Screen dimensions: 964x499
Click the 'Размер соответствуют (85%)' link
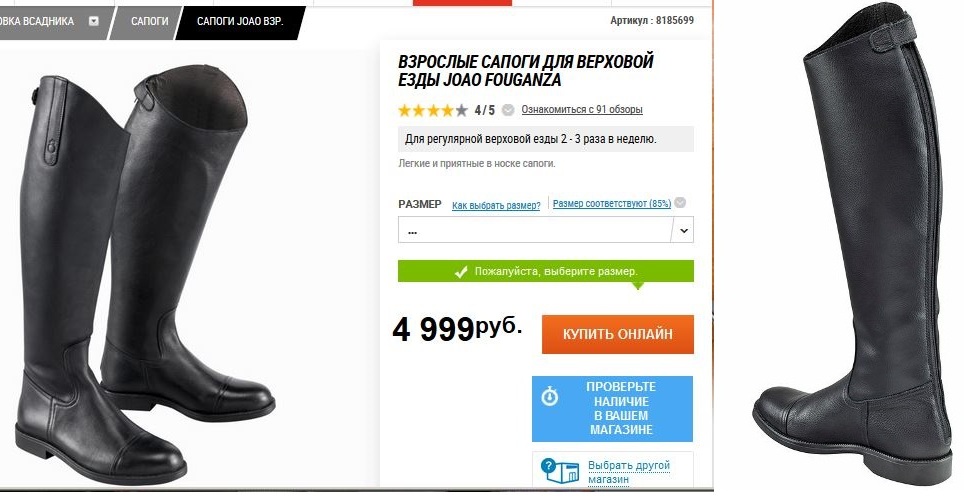tap(612, 203)
